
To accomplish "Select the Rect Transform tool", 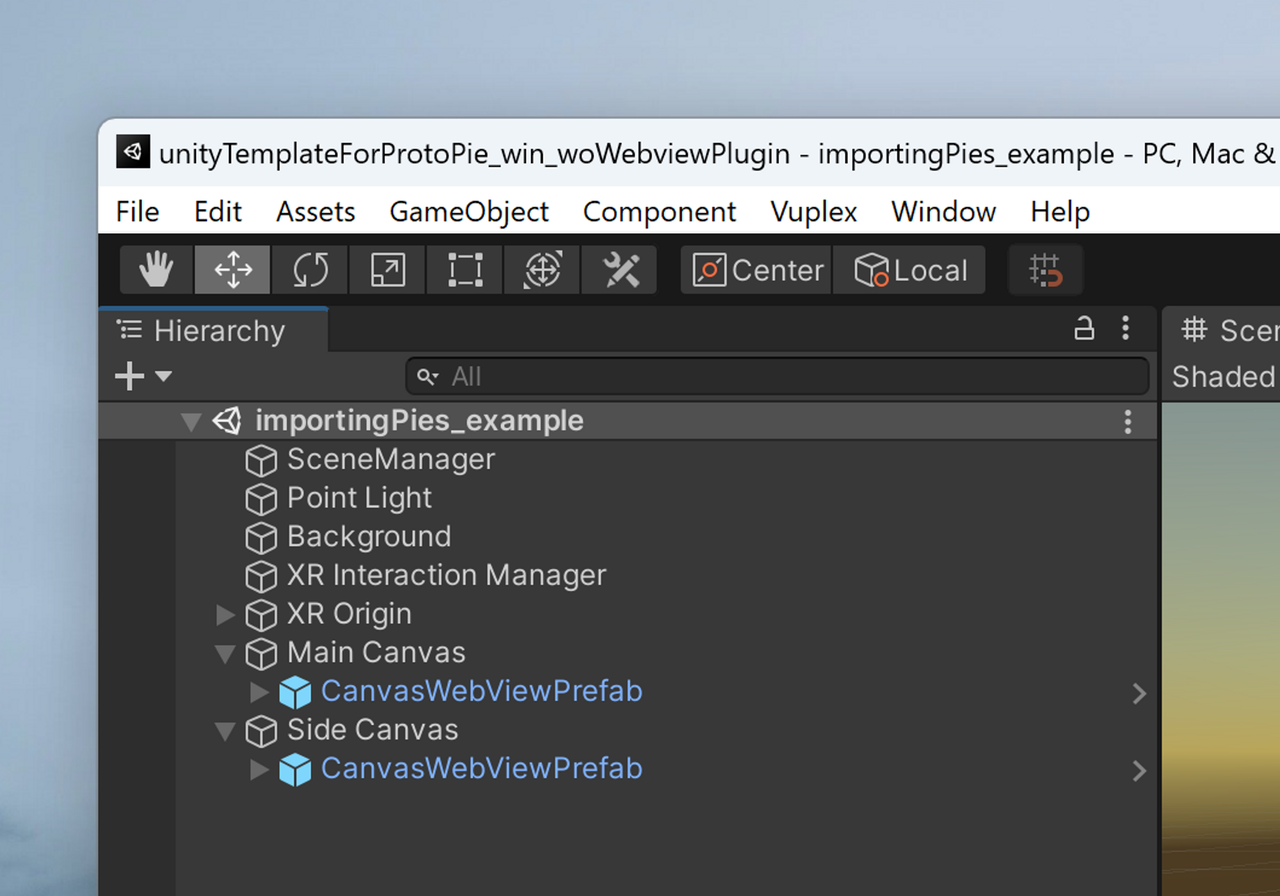I will pos(465,270).
